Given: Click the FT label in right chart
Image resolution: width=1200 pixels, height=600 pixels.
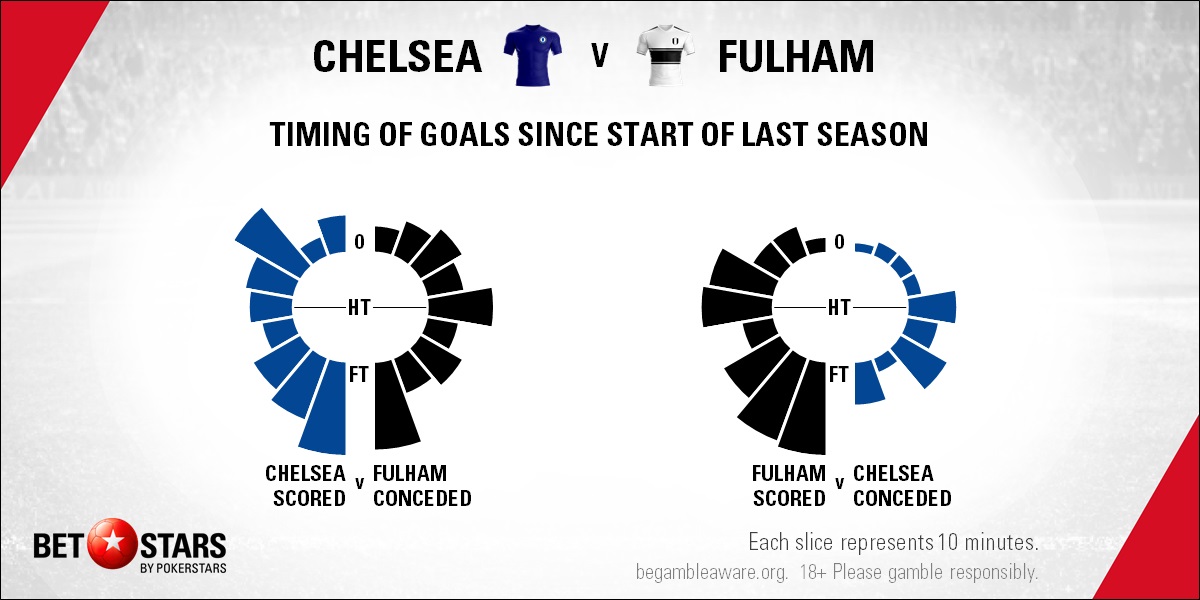Looking at the screenshot, I should tap(839, 375).
